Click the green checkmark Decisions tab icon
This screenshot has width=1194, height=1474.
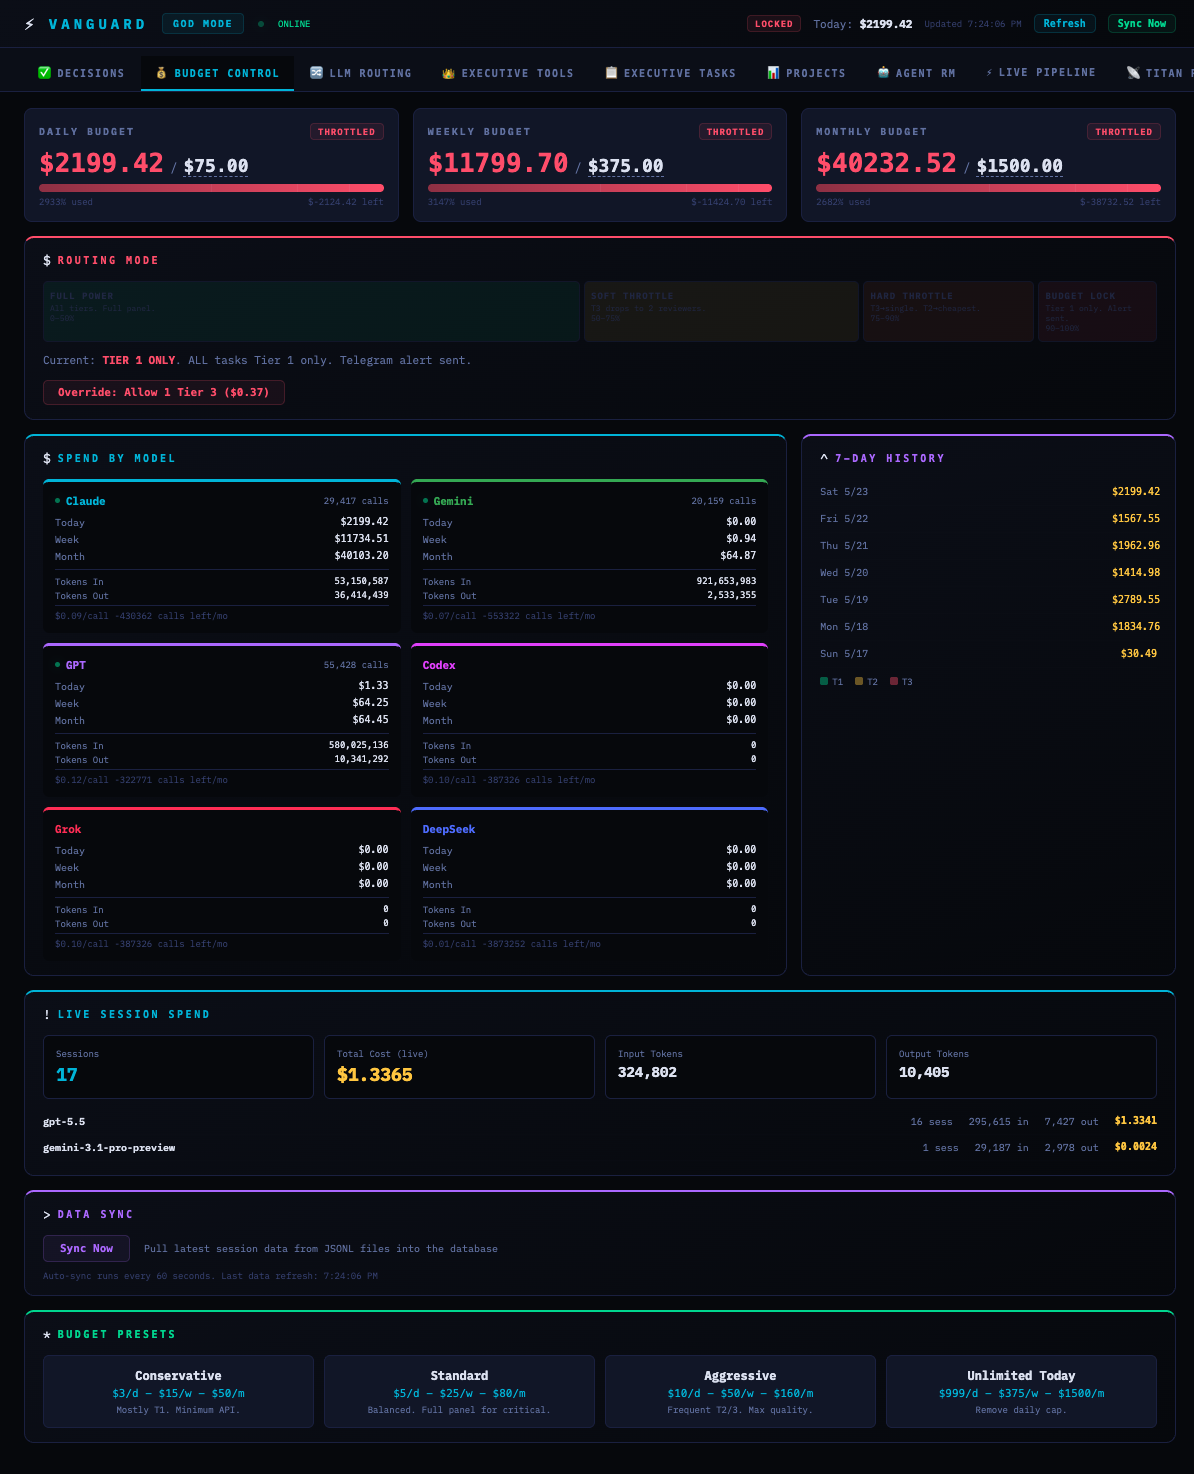[44, 73]
